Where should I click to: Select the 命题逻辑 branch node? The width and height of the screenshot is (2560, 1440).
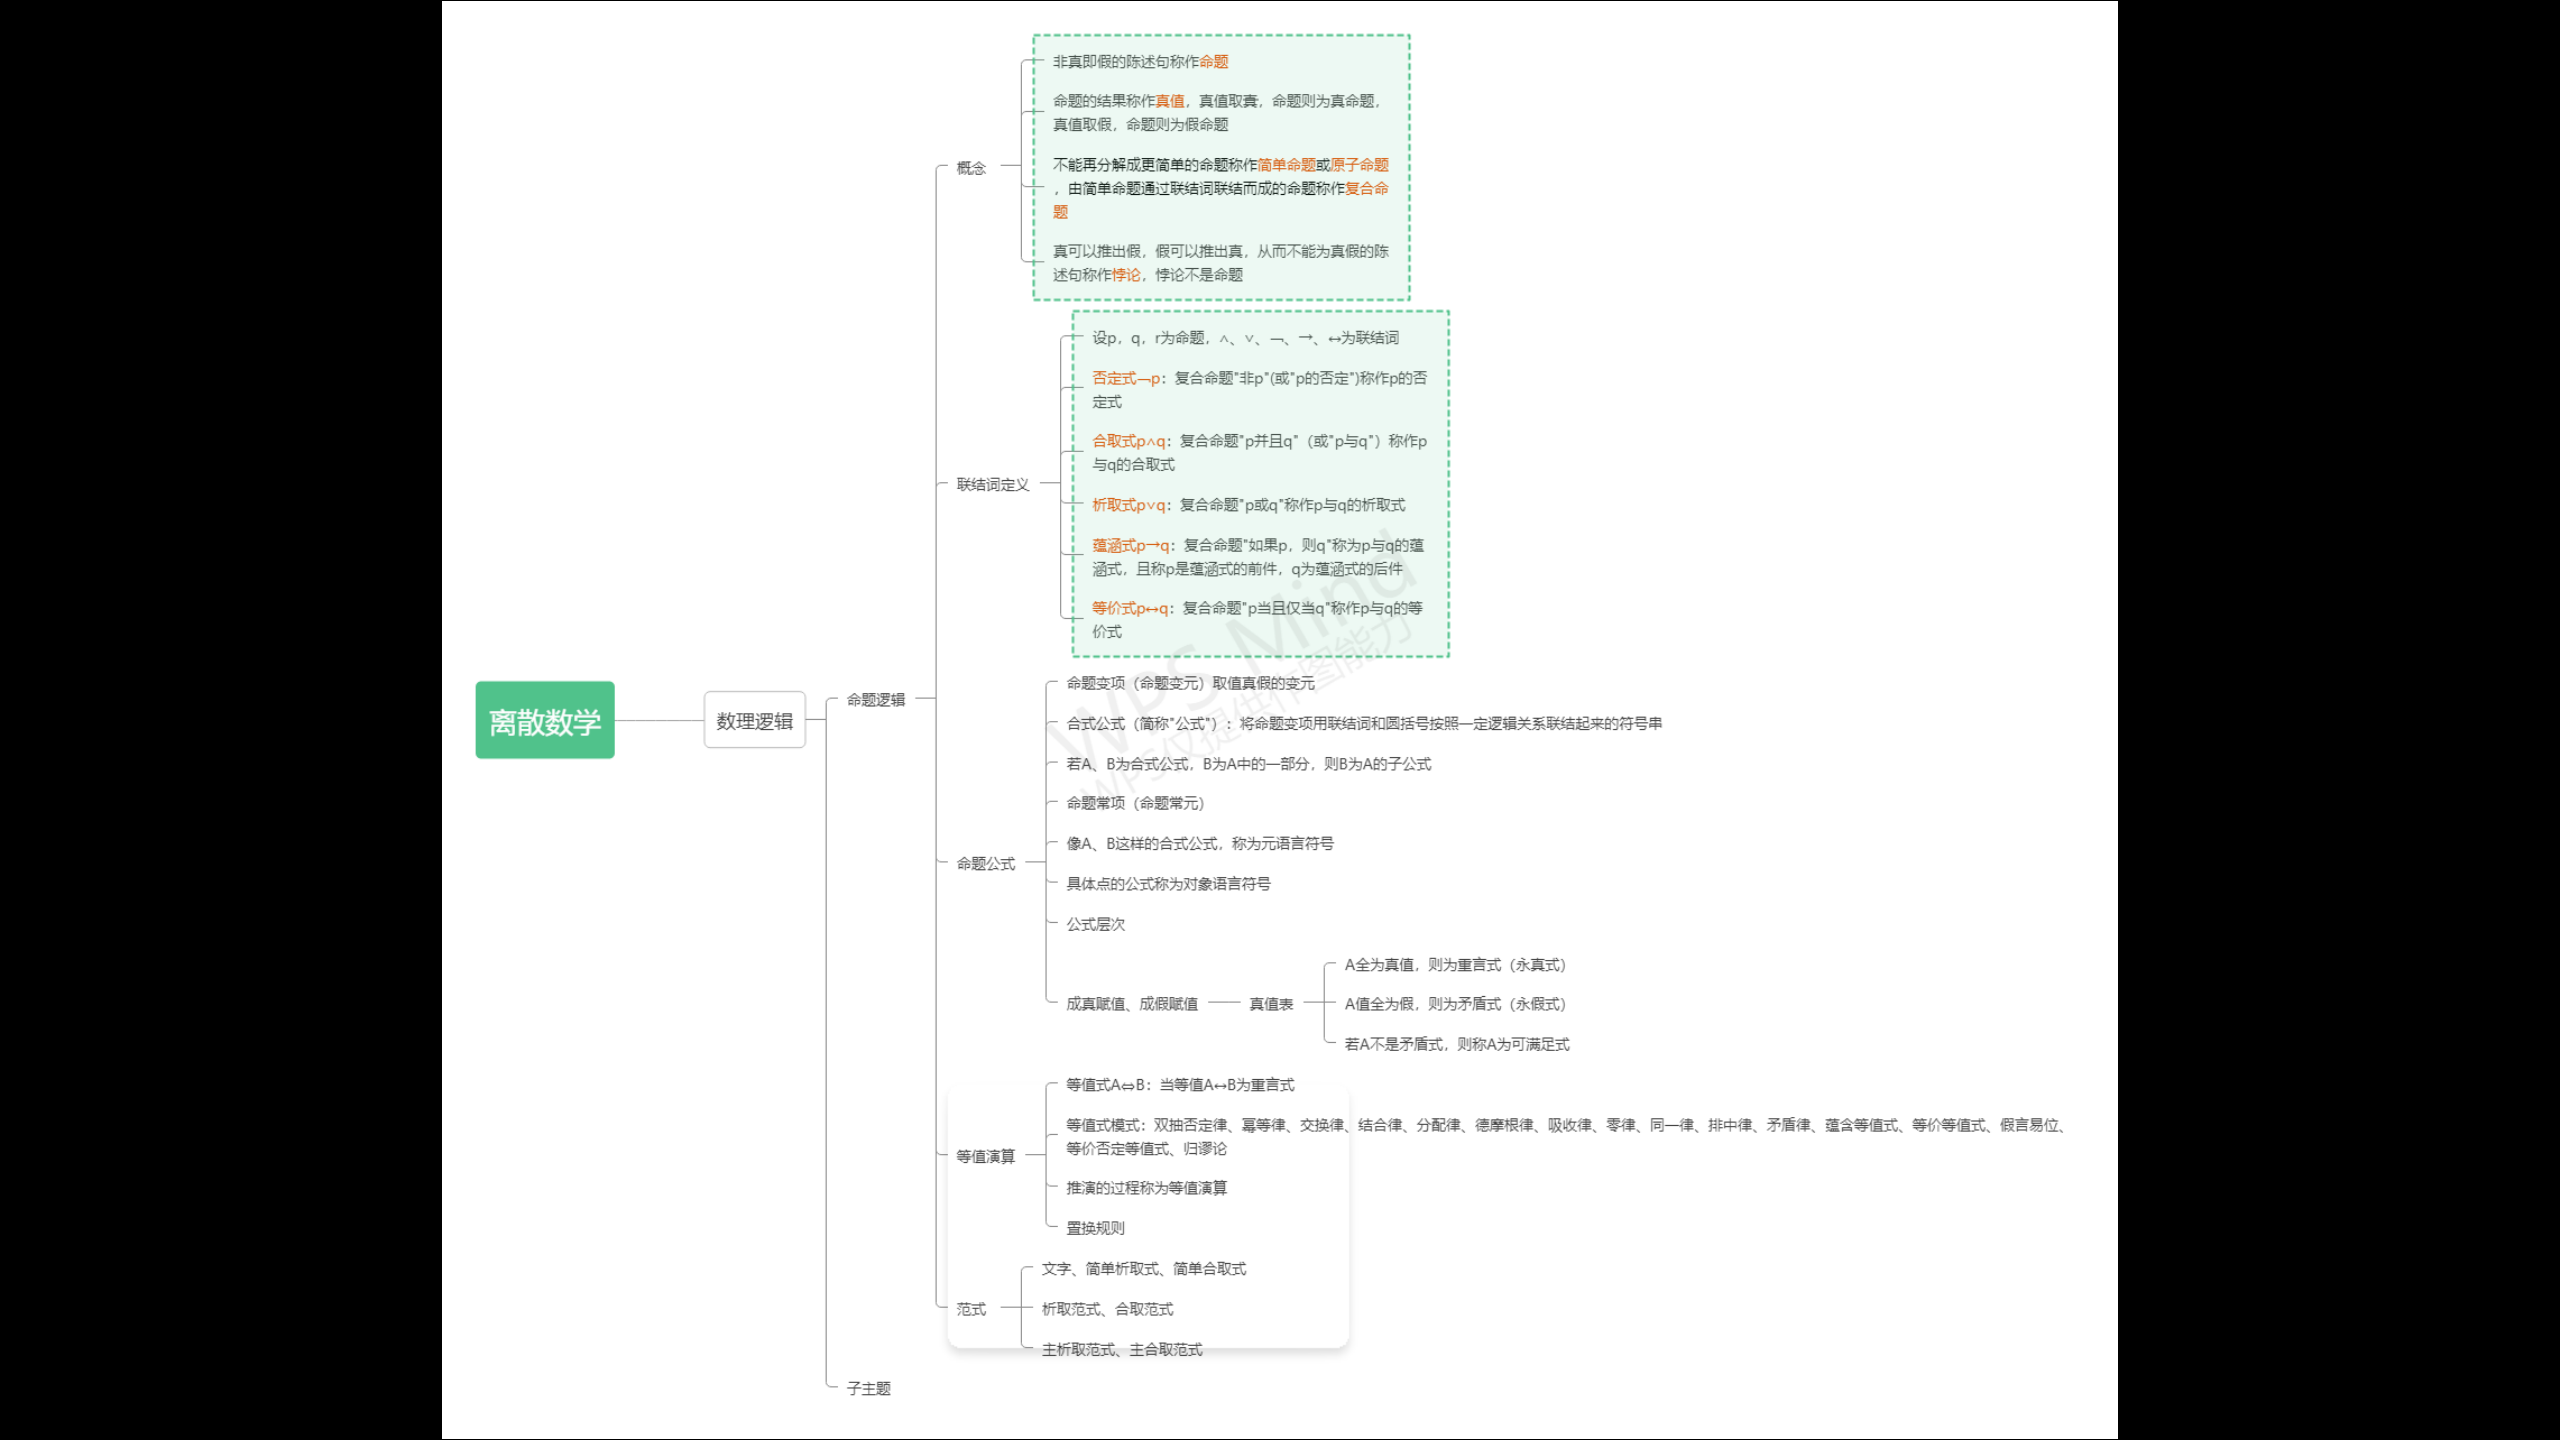875,700
